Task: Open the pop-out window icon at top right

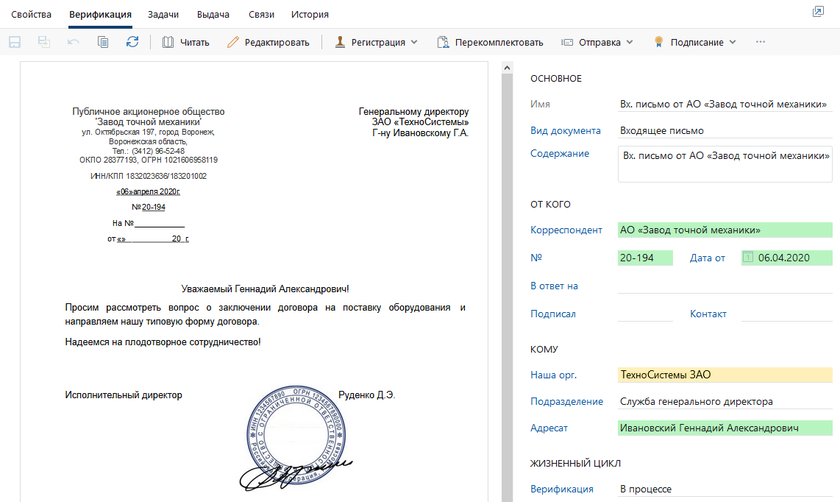Action: click(819, 12)
